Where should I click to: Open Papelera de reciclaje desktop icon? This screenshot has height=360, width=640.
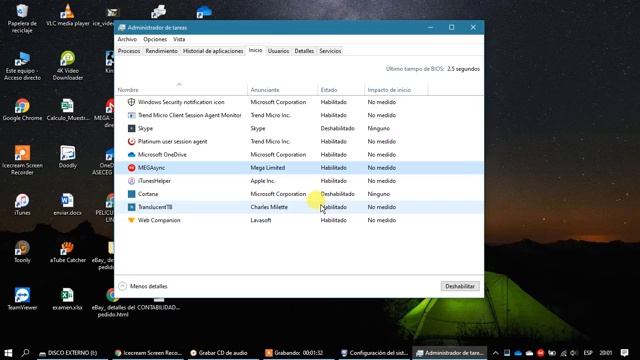click(22, 18)
